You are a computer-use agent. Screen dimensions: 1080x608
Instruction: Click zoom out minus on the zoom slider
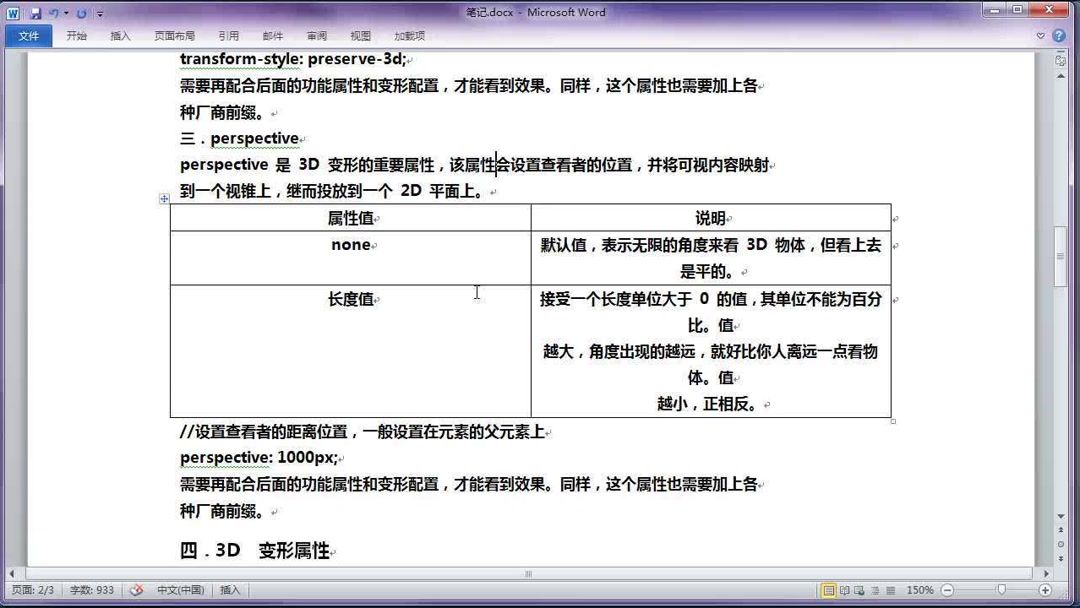pyautogui.click(x=948, y=590)
